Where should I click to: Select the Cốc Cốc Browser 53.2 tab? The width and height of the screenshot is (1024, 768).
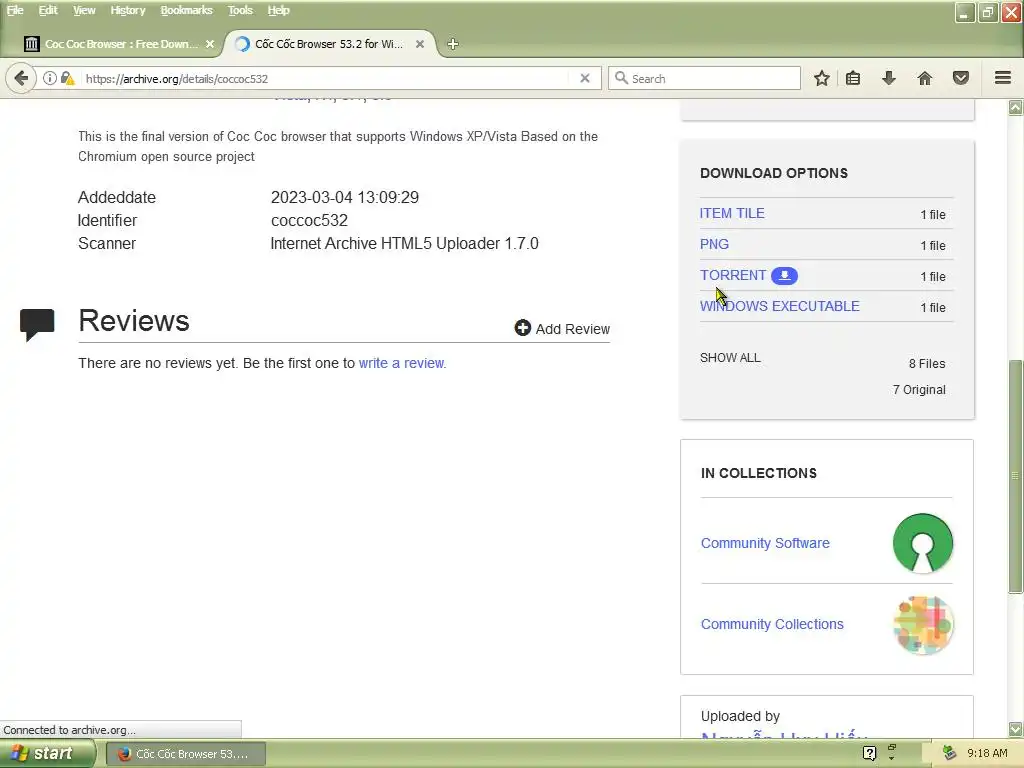[330, 44]
